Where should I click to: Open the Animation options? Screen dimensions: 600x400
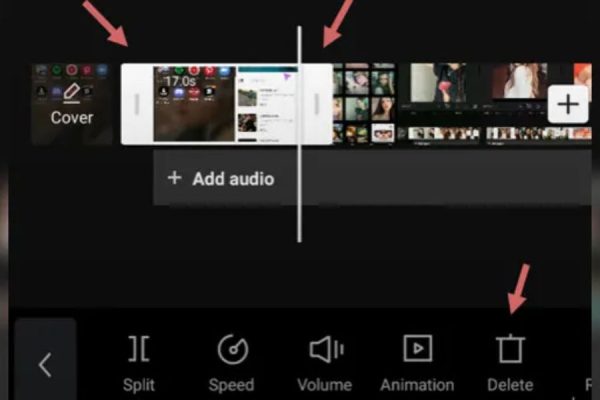(417, 349)
